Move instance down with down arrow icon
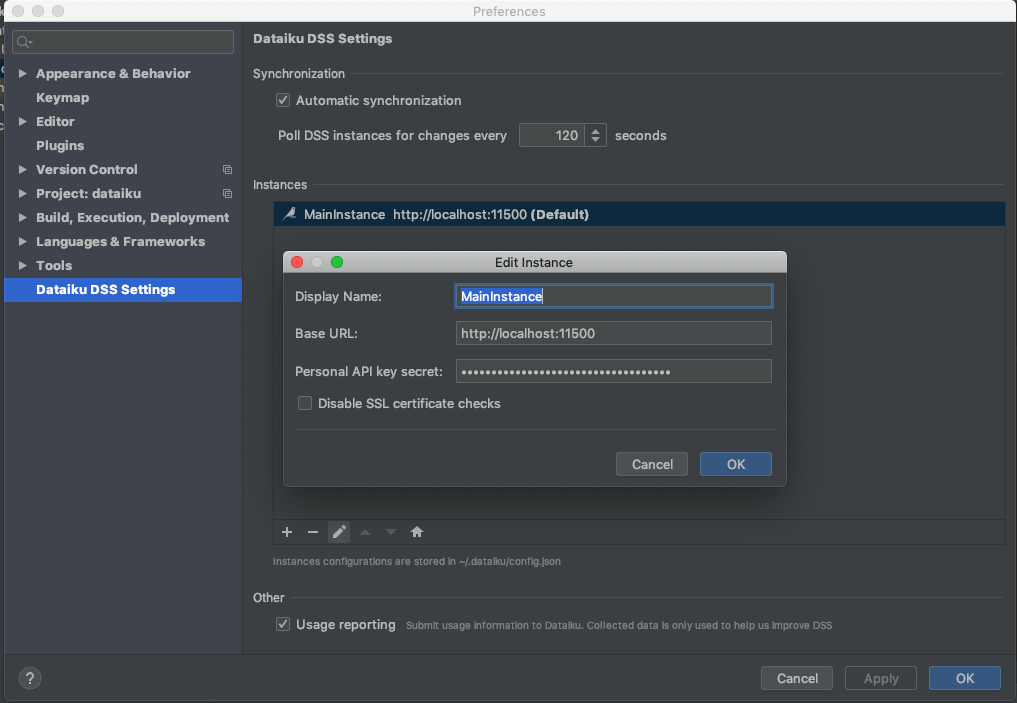This screenshot has height=703, width=1017. [x=390, y=532]
